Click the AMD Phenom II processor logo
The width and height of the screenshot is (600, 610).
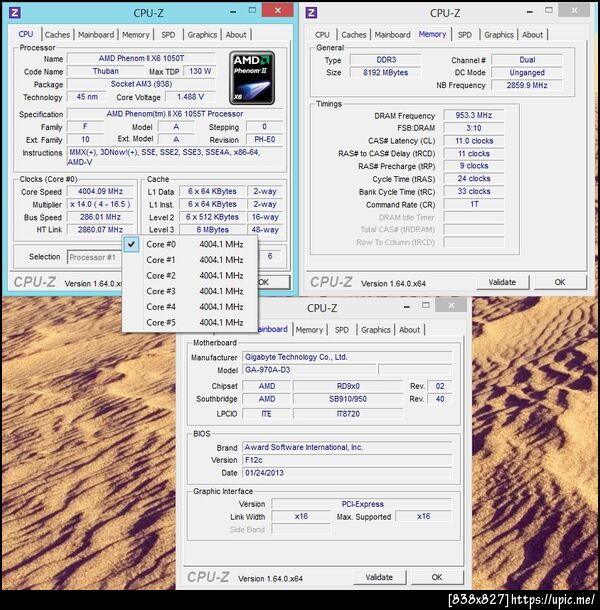pyautogui.click(x=252, y=77)
